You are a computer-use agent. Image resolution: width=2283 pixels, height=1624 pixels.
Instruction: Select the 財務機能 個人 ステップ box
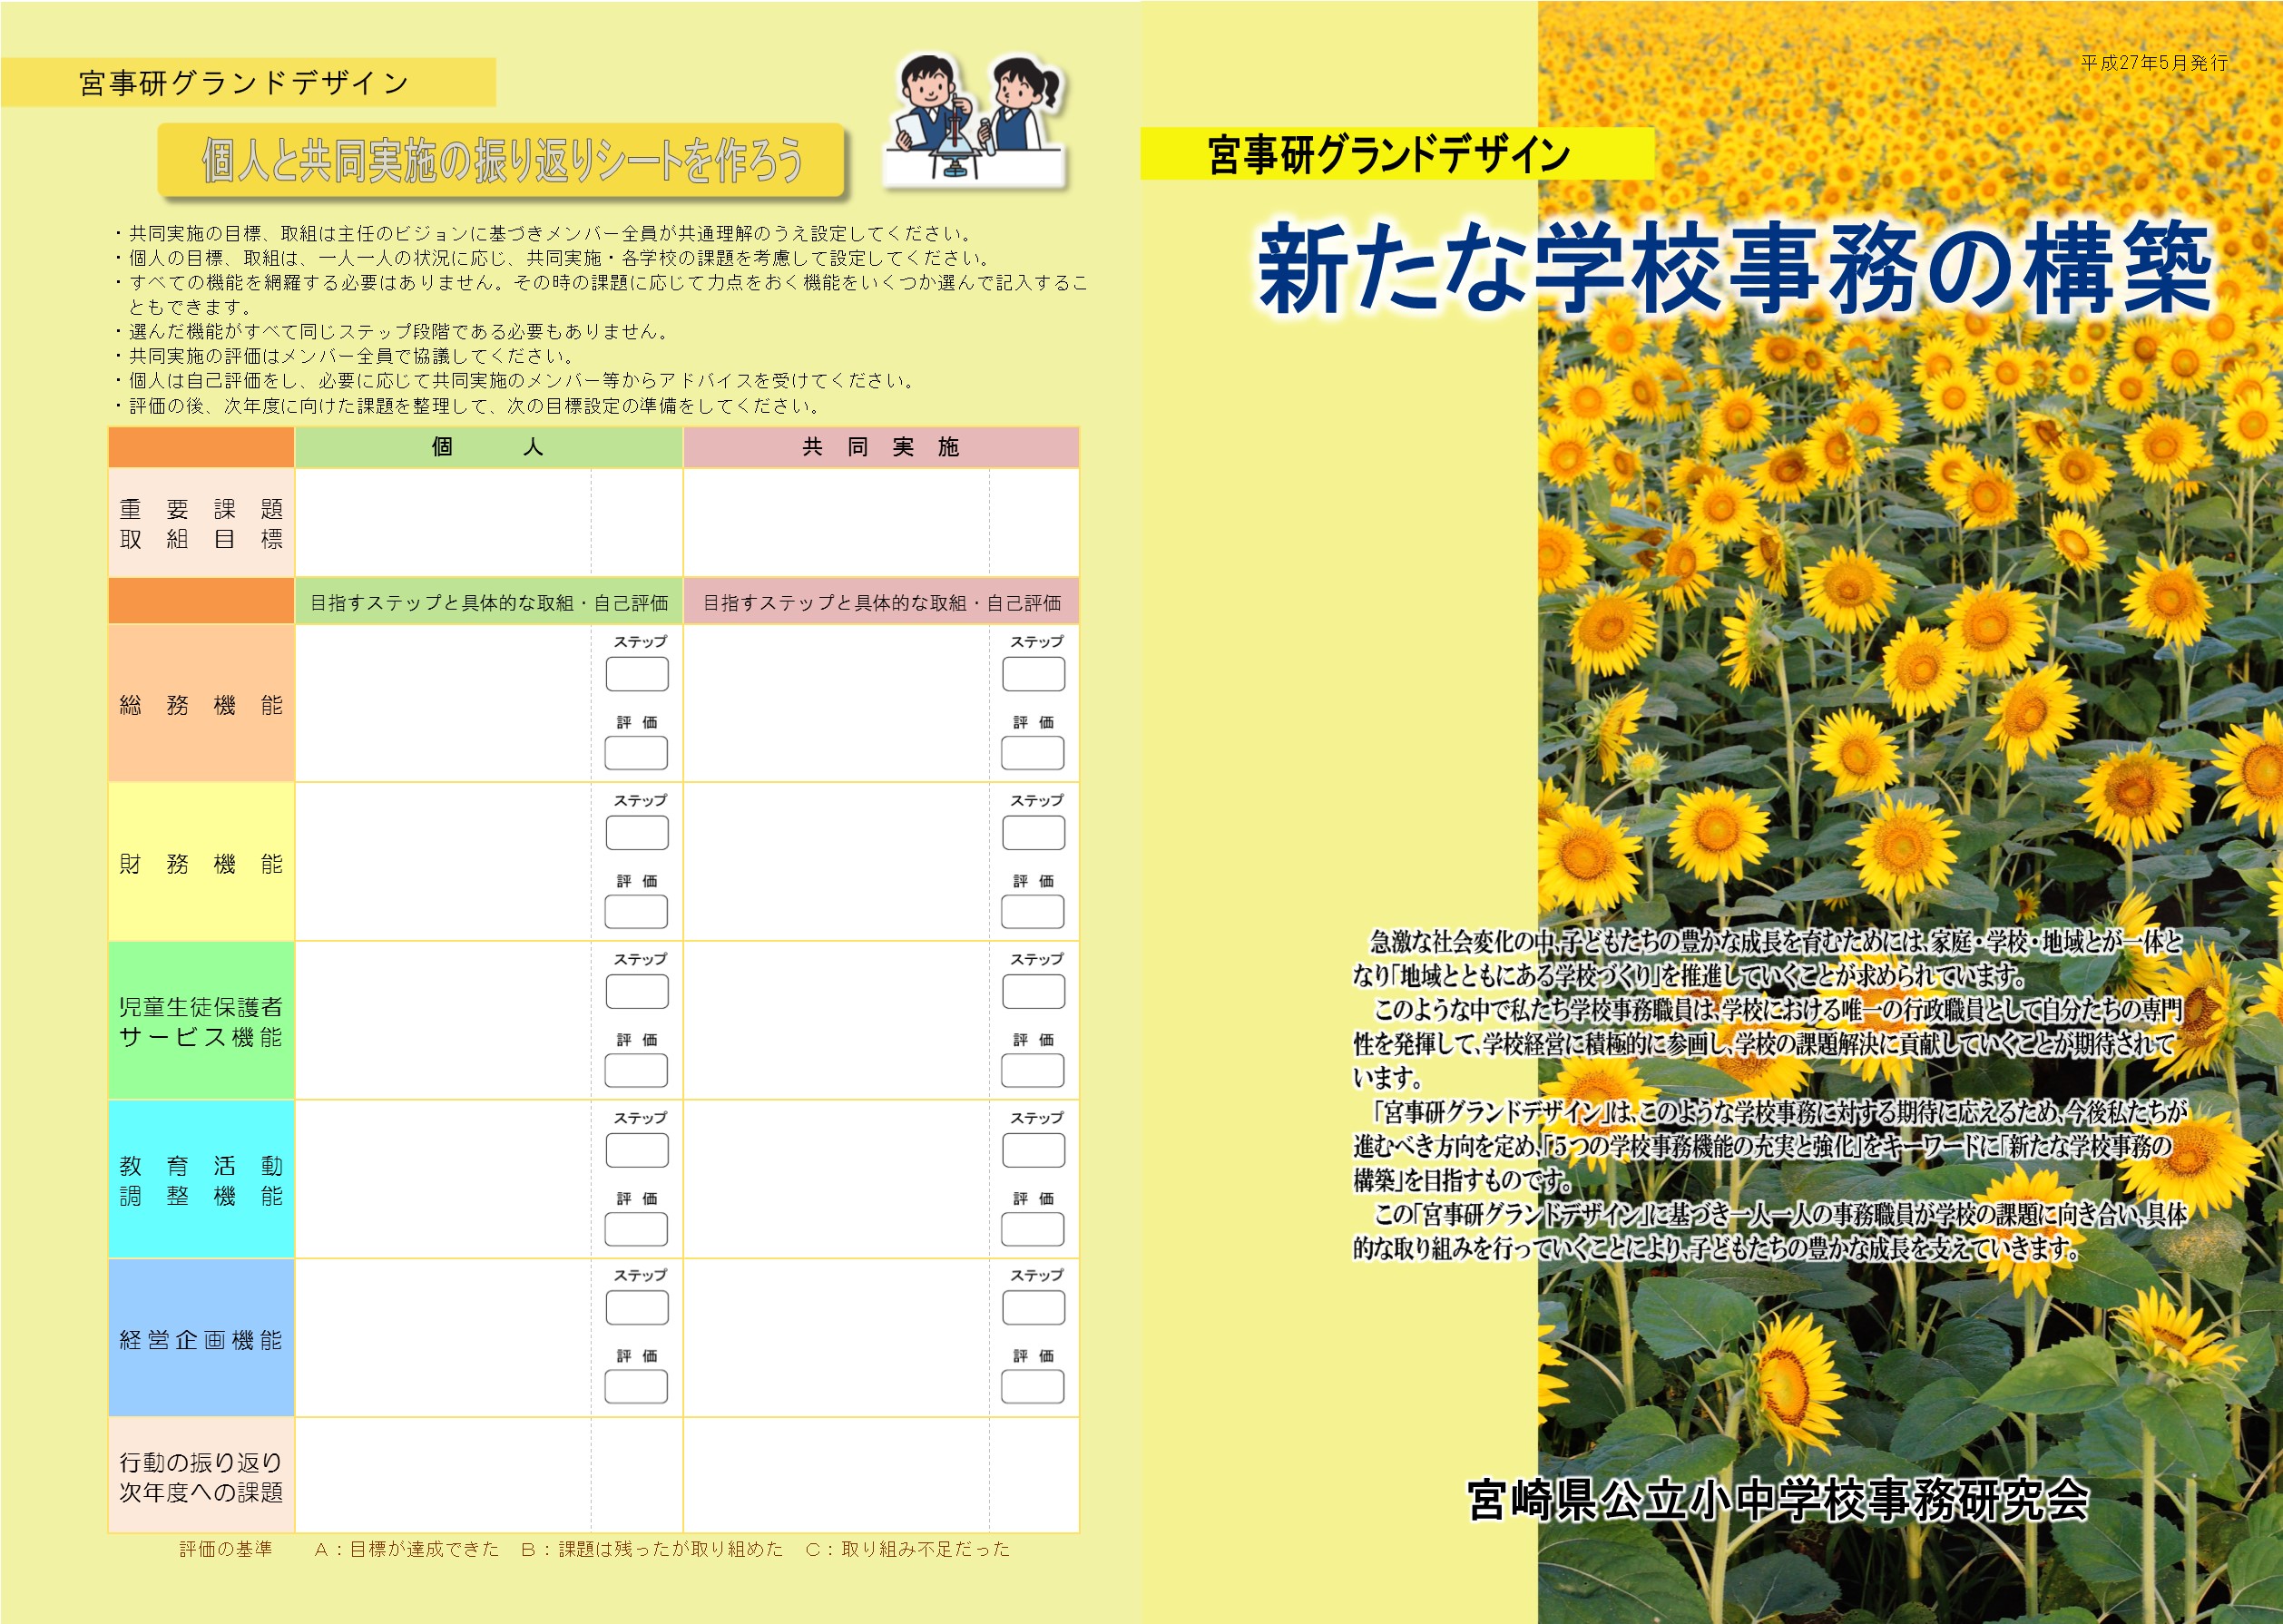click(x=637, y=833)
